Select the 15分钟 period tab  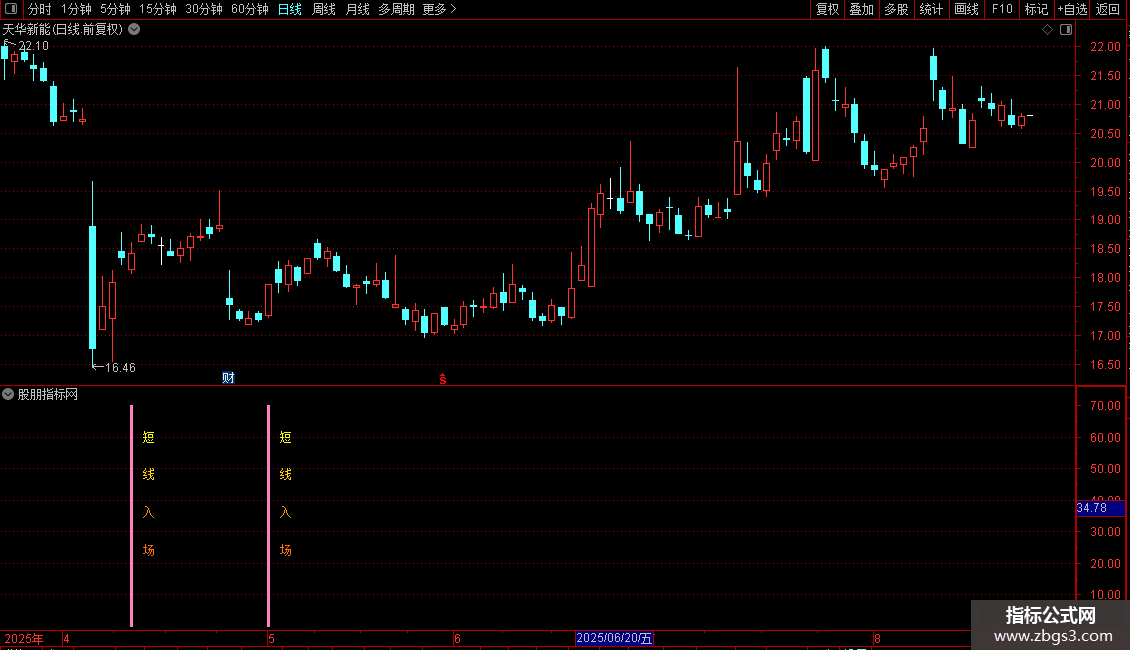pyautogui.click(x=158, y=9)
